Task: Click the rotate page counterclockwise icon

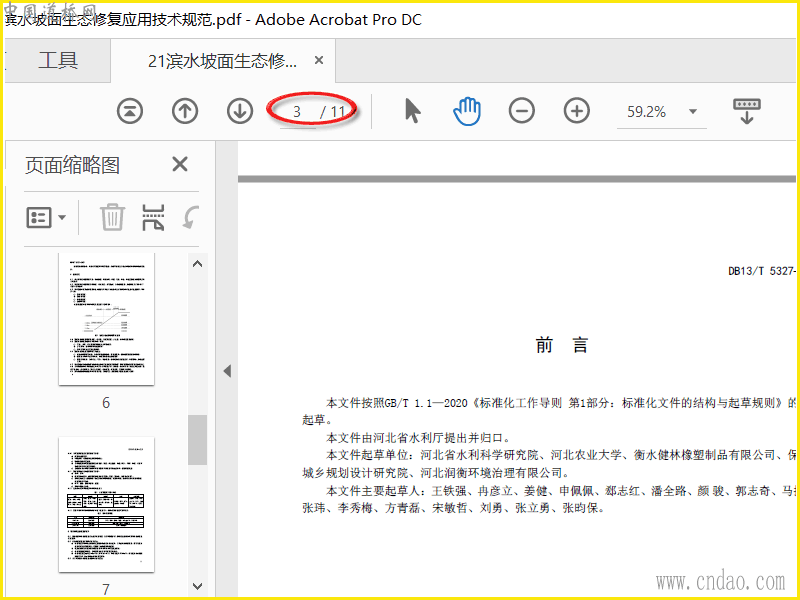Action: (191, 217)
